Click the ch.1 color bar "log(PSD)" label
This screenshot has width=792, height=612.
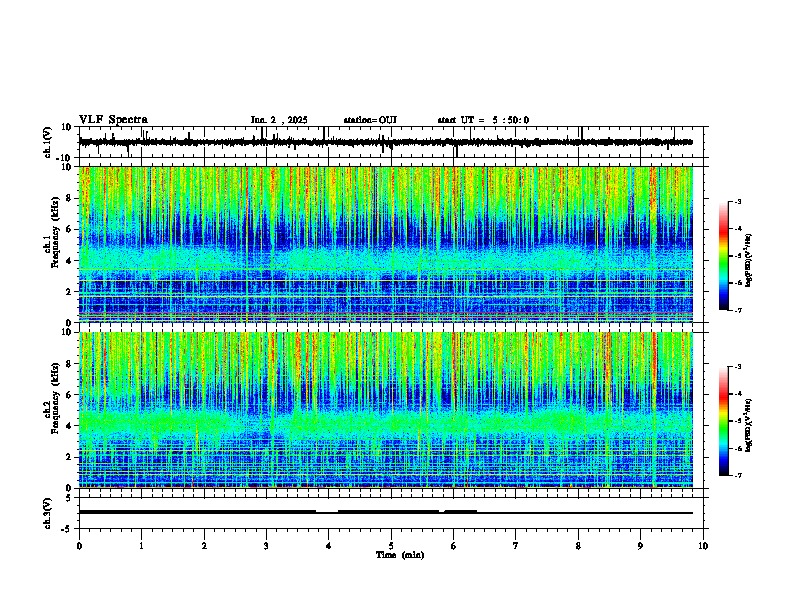748,261
